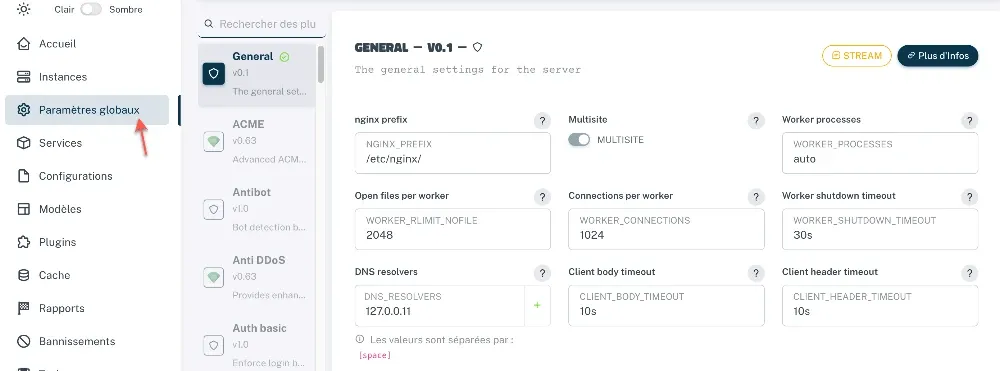Select the ACME plugin entry
This screenshot has height=371, width=1000.
(256, 142)
